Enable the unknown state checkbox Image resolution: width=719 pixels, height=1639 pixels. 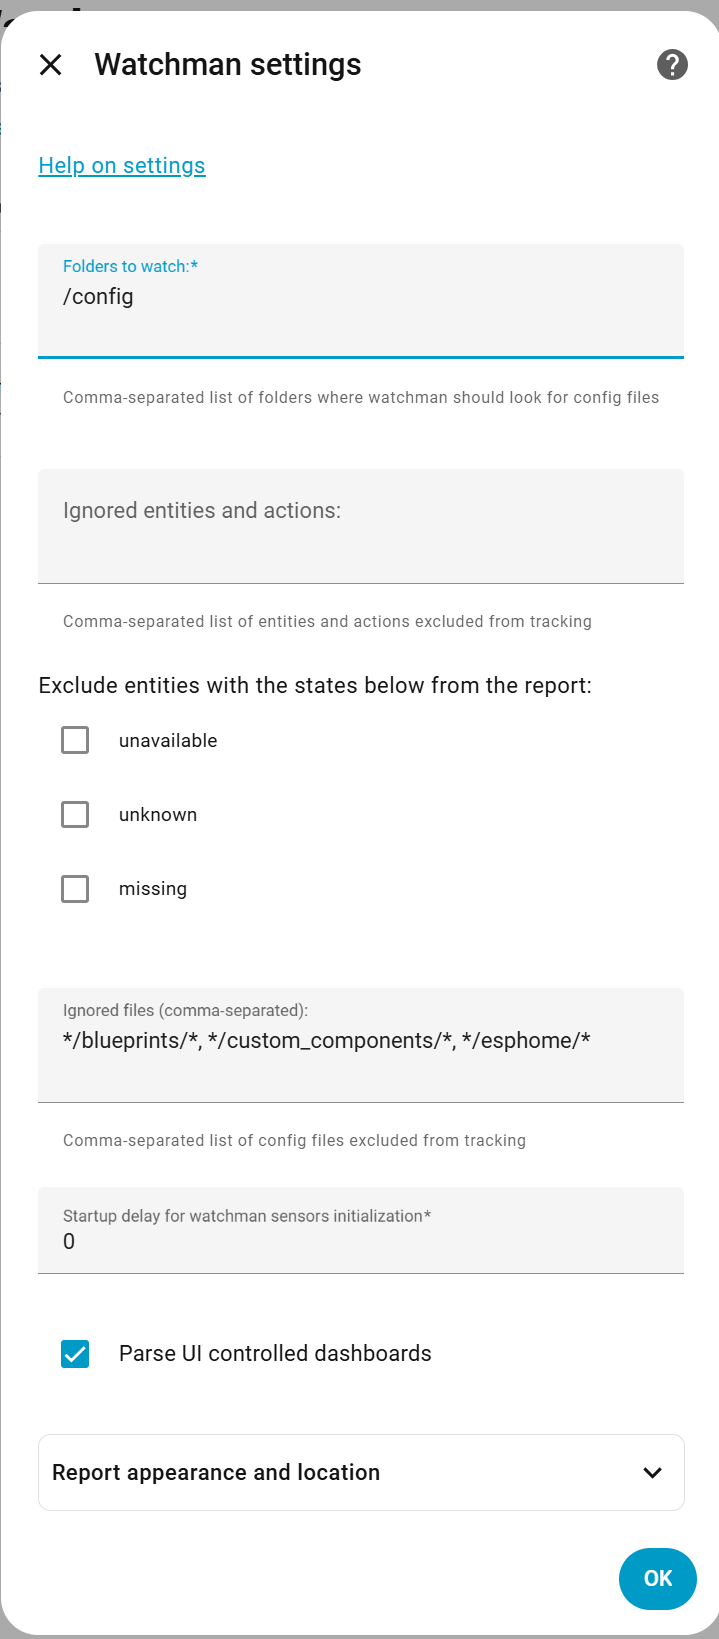coord(75,814)
